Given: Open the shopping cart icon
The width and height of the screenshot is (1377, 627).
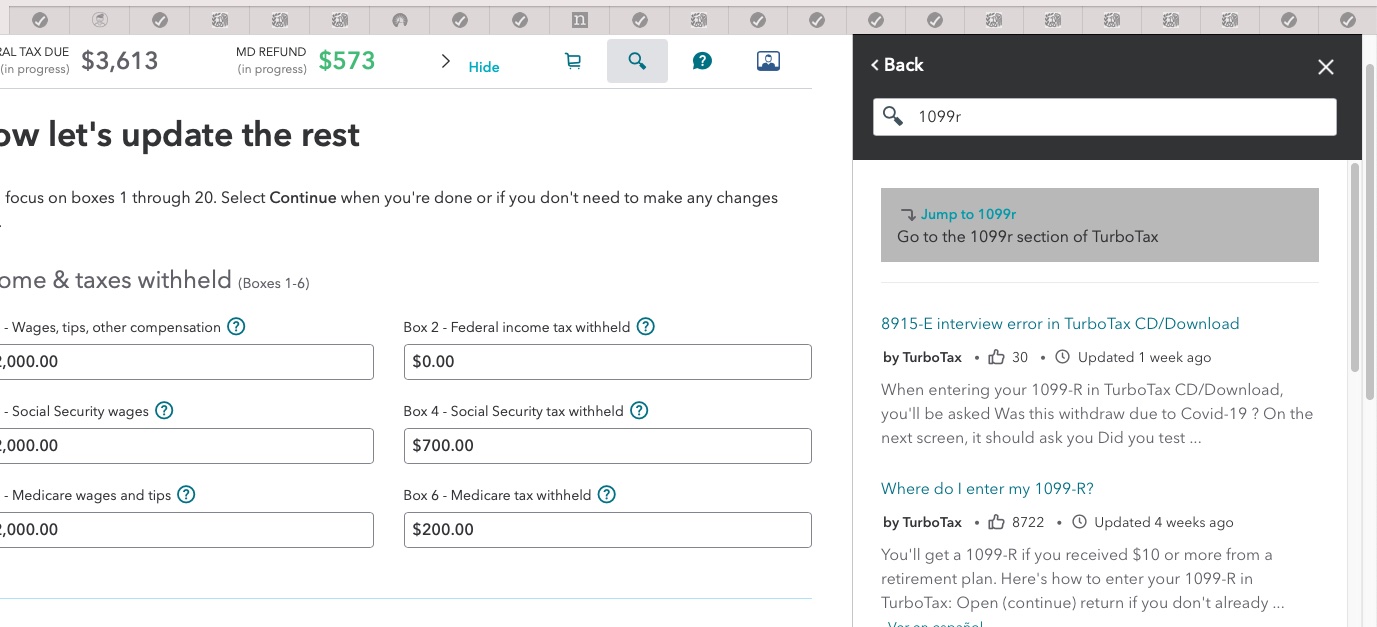Looking at the screenshot, I should click(x=573, y=61).
